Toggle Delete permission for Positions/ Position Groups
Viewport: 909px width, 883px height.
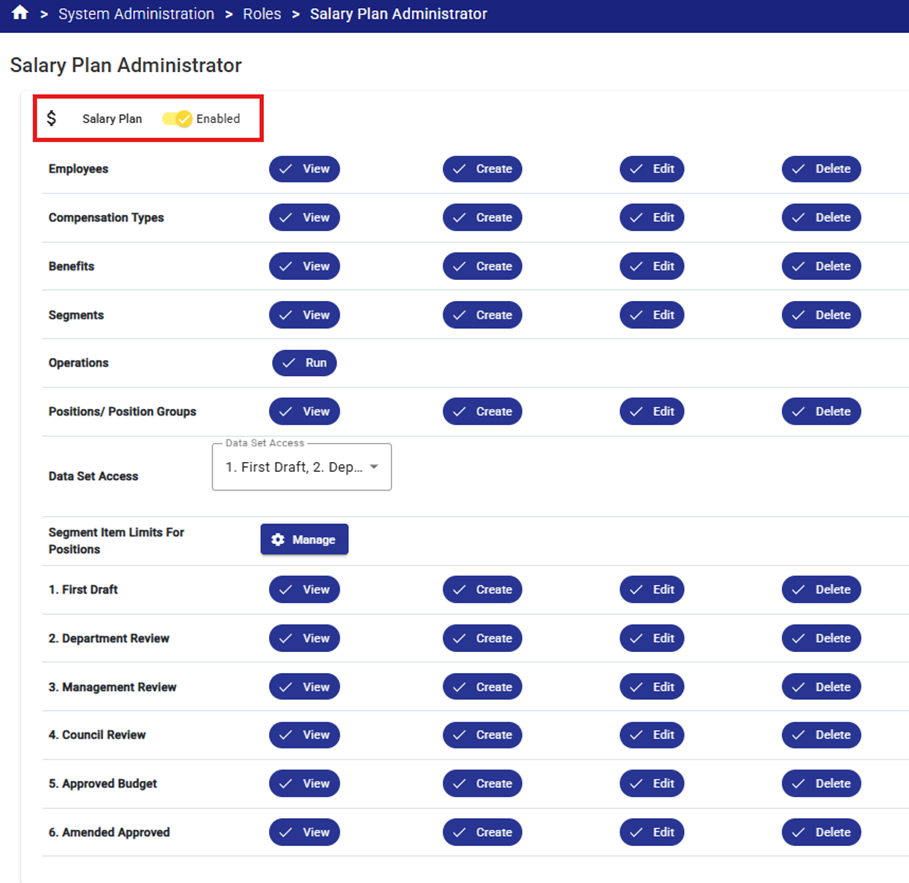(x=821, y=411)
